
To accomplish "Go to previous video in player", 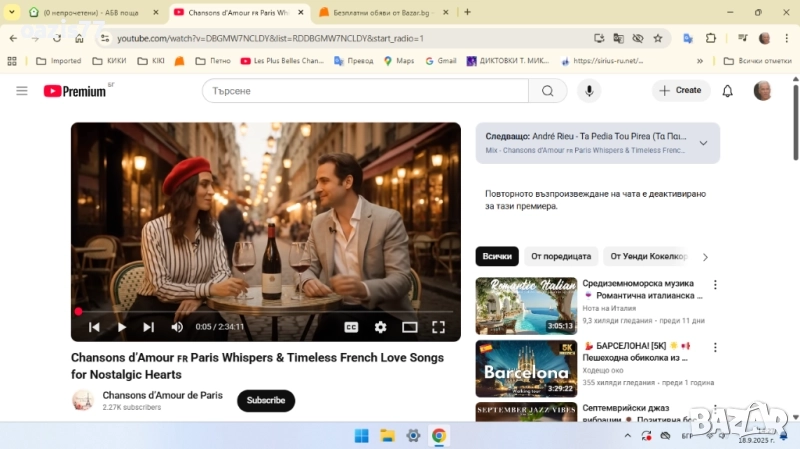I will click(94, 327).
